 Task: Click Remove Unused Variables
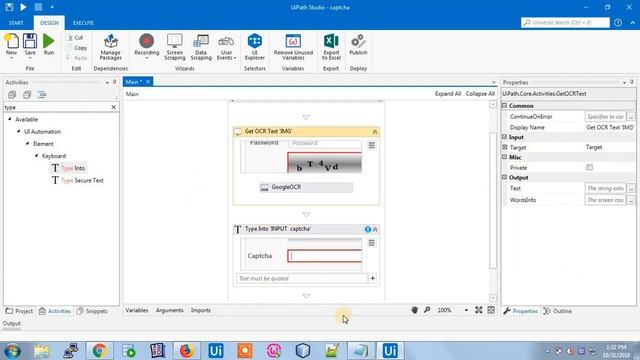293,47
